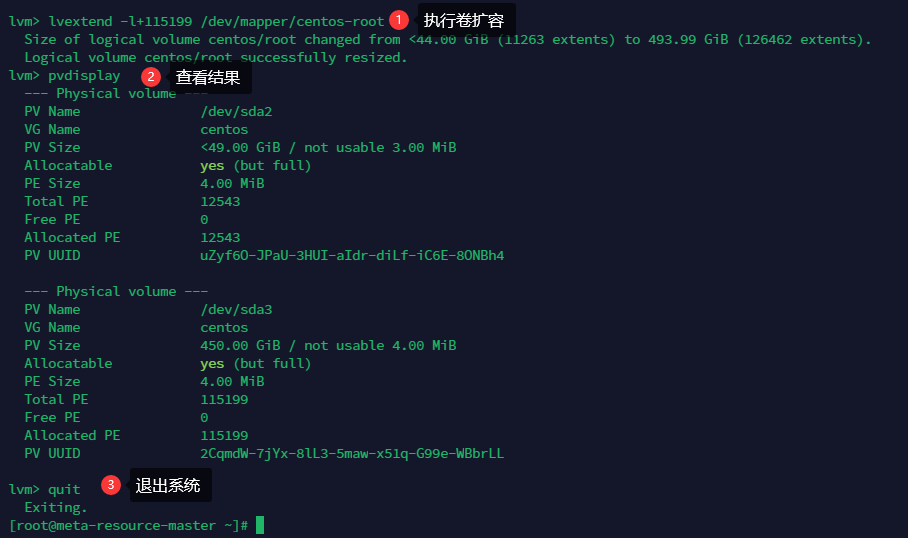
Task: Click the 450.00 GiB PV Size value
Action: [240, 345]
